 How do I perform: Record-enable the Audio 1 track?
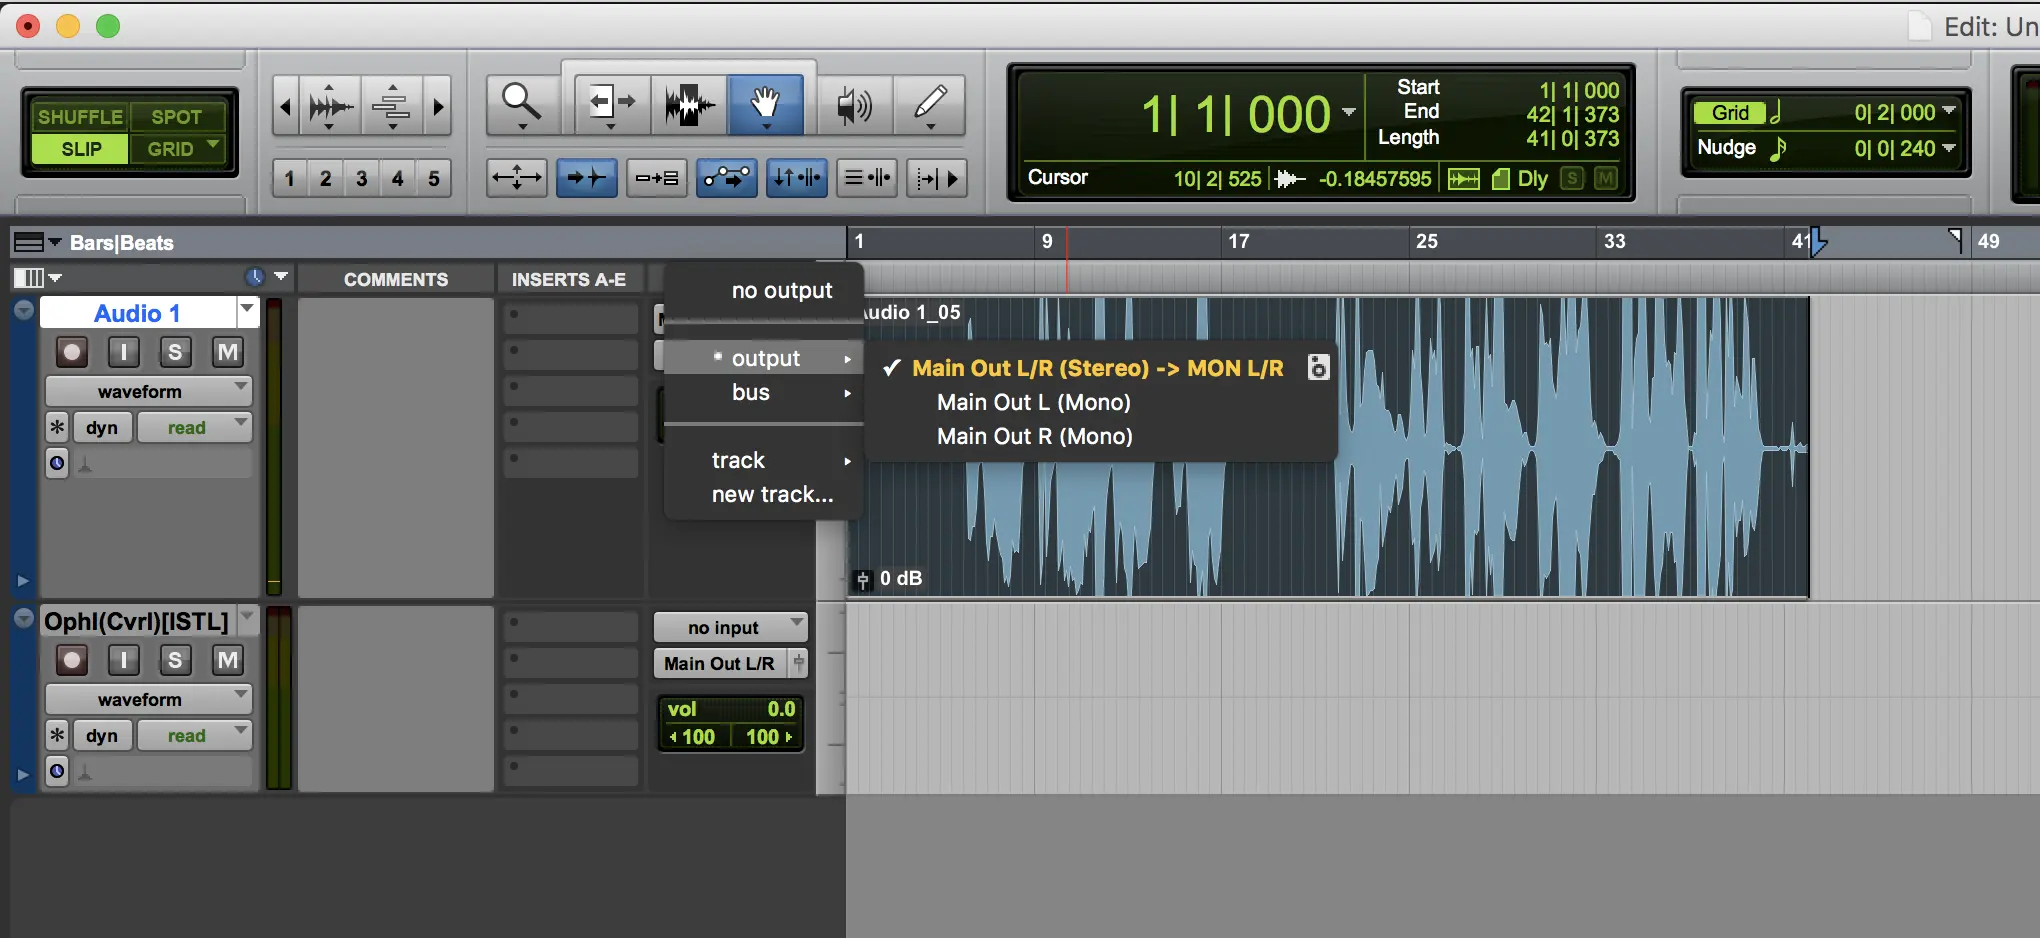click(x=71, y=352)
